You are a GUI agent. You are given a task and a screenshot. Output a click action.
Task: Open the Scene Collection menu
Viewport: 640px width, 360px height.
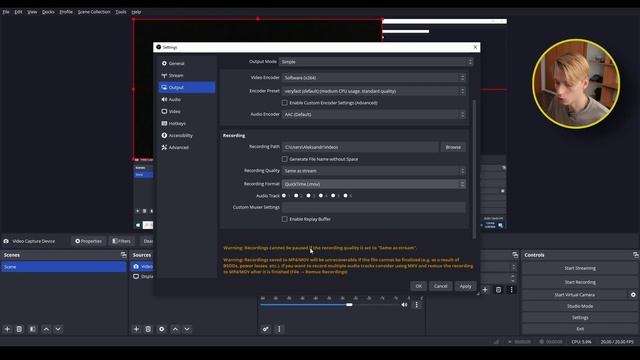pos(94,12)
